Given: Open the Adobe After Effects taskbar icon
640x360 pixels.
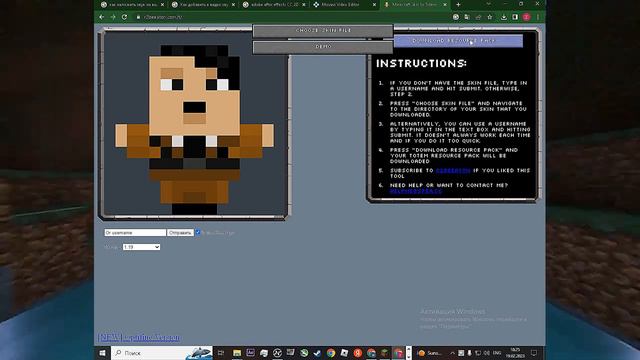Looking at the screenshot, I should click(250, 353).
